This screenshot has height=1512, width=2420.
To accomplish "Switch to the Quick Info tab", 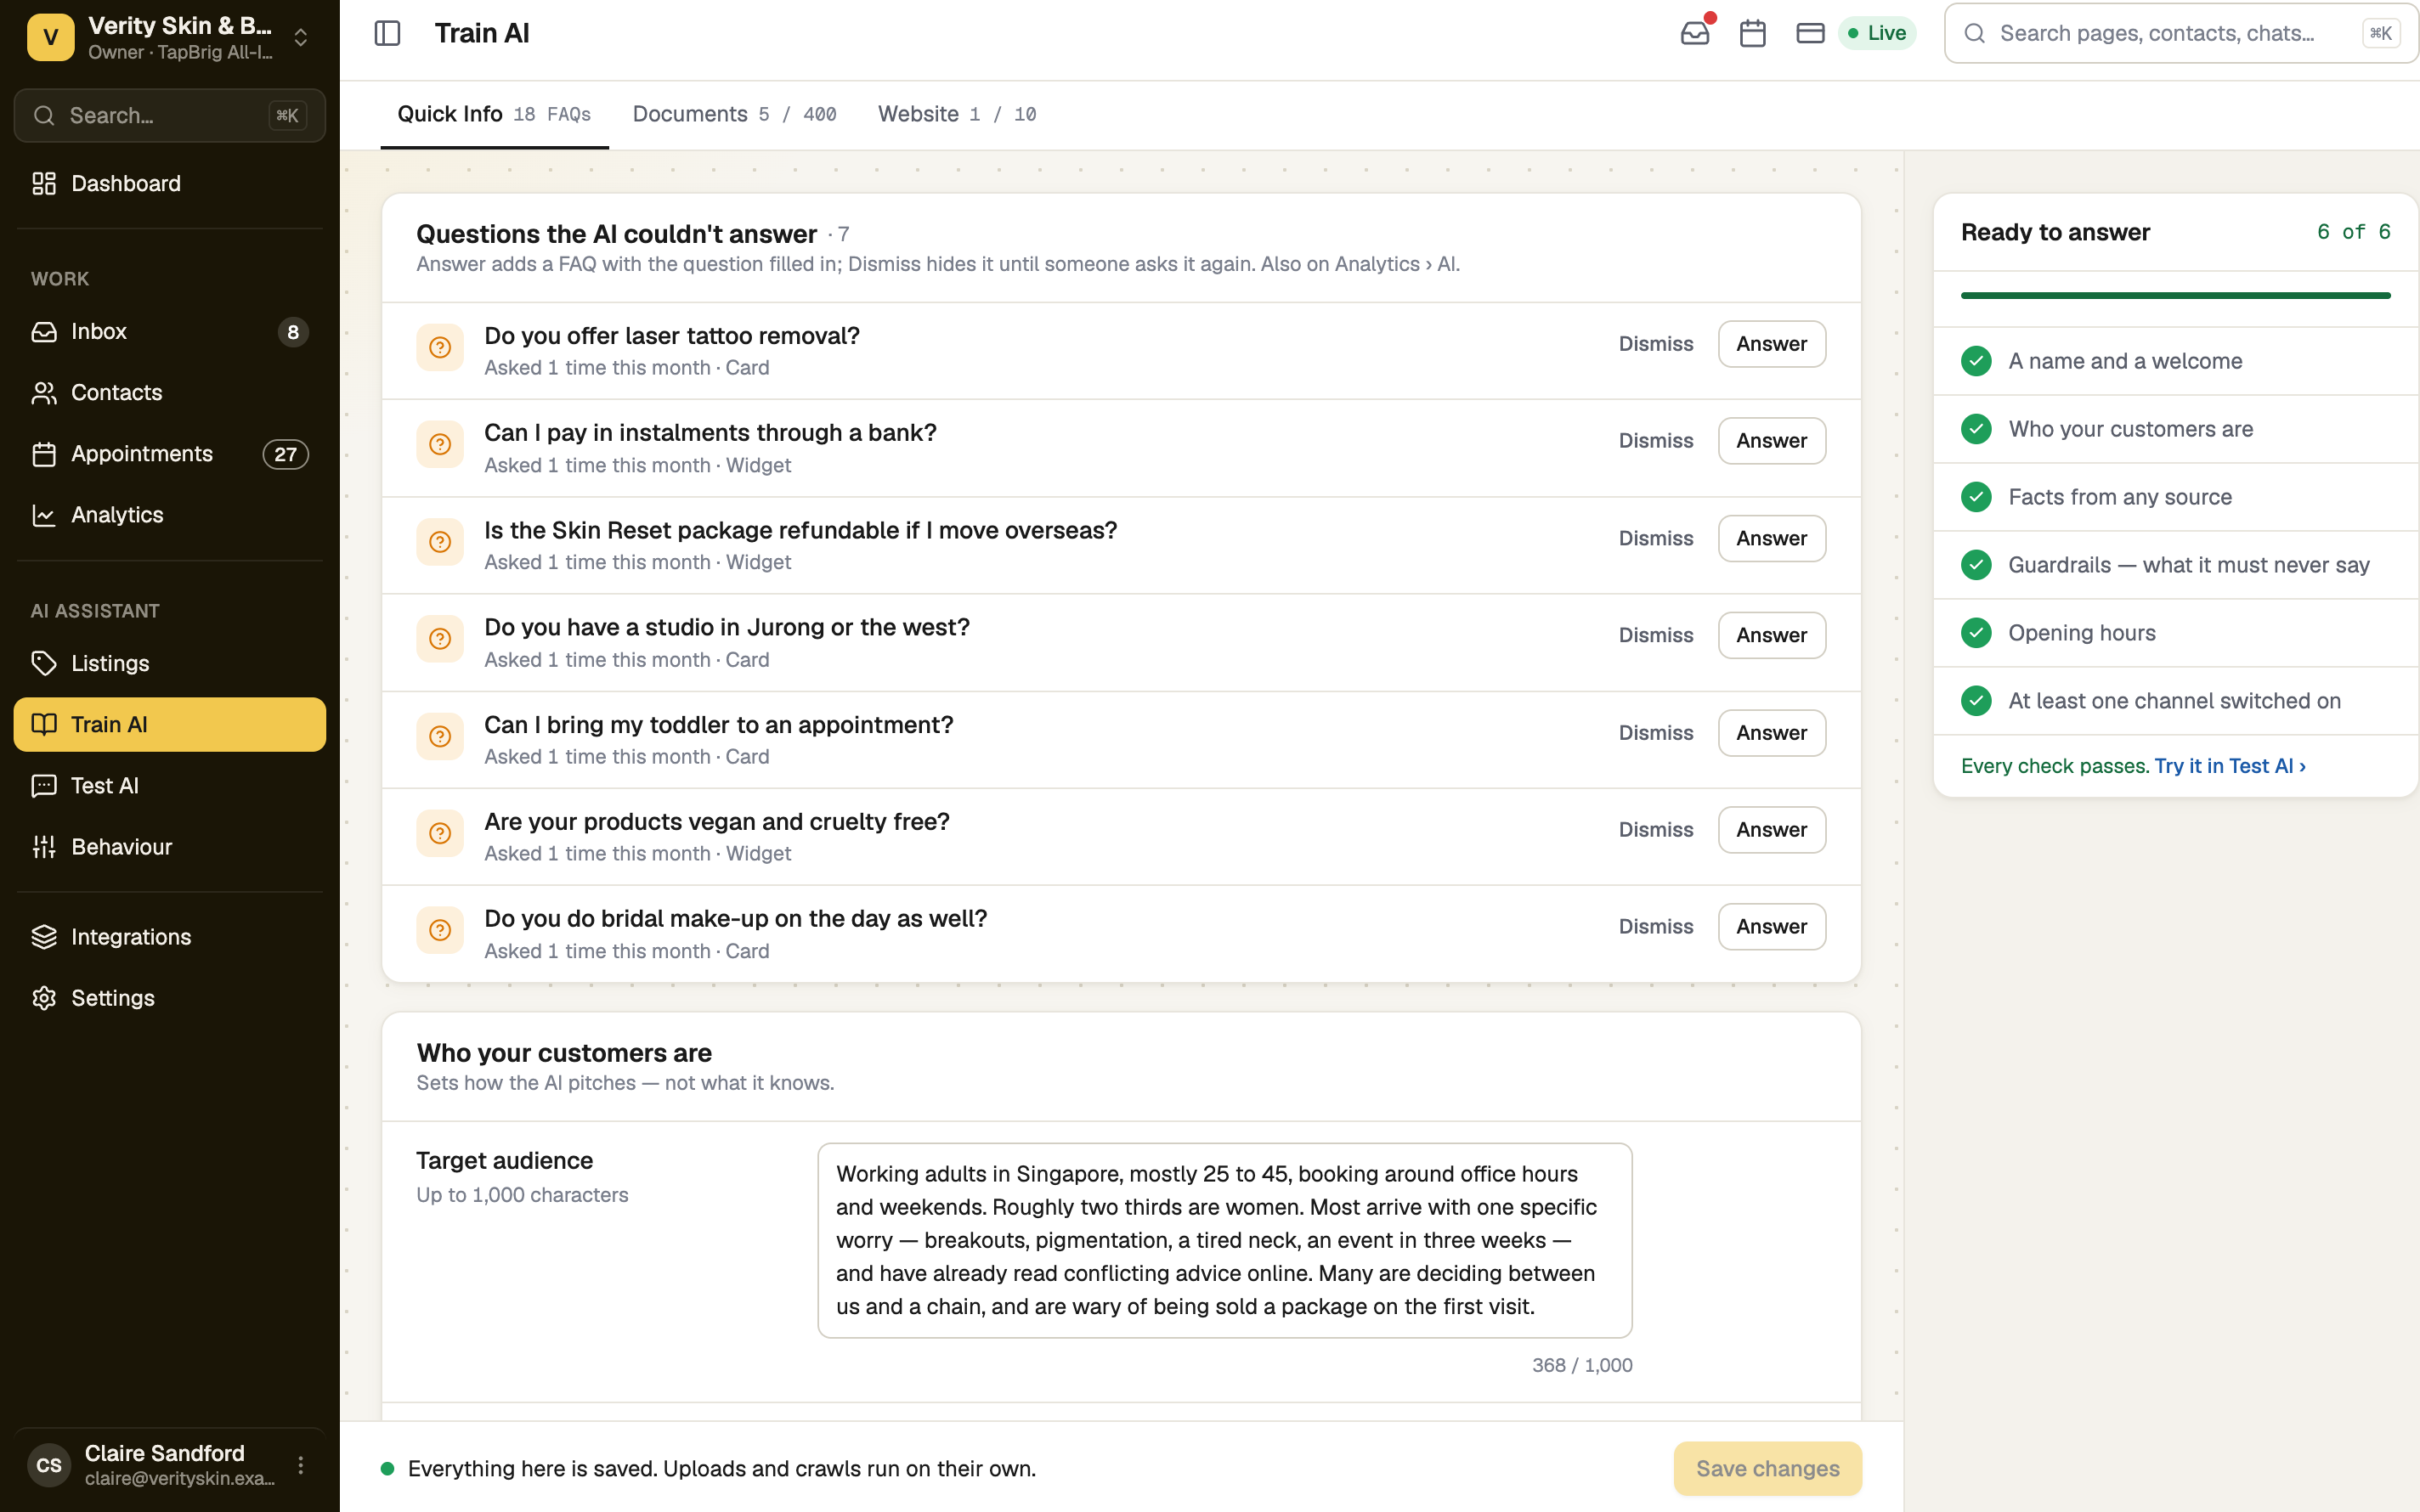I will 494,114.
